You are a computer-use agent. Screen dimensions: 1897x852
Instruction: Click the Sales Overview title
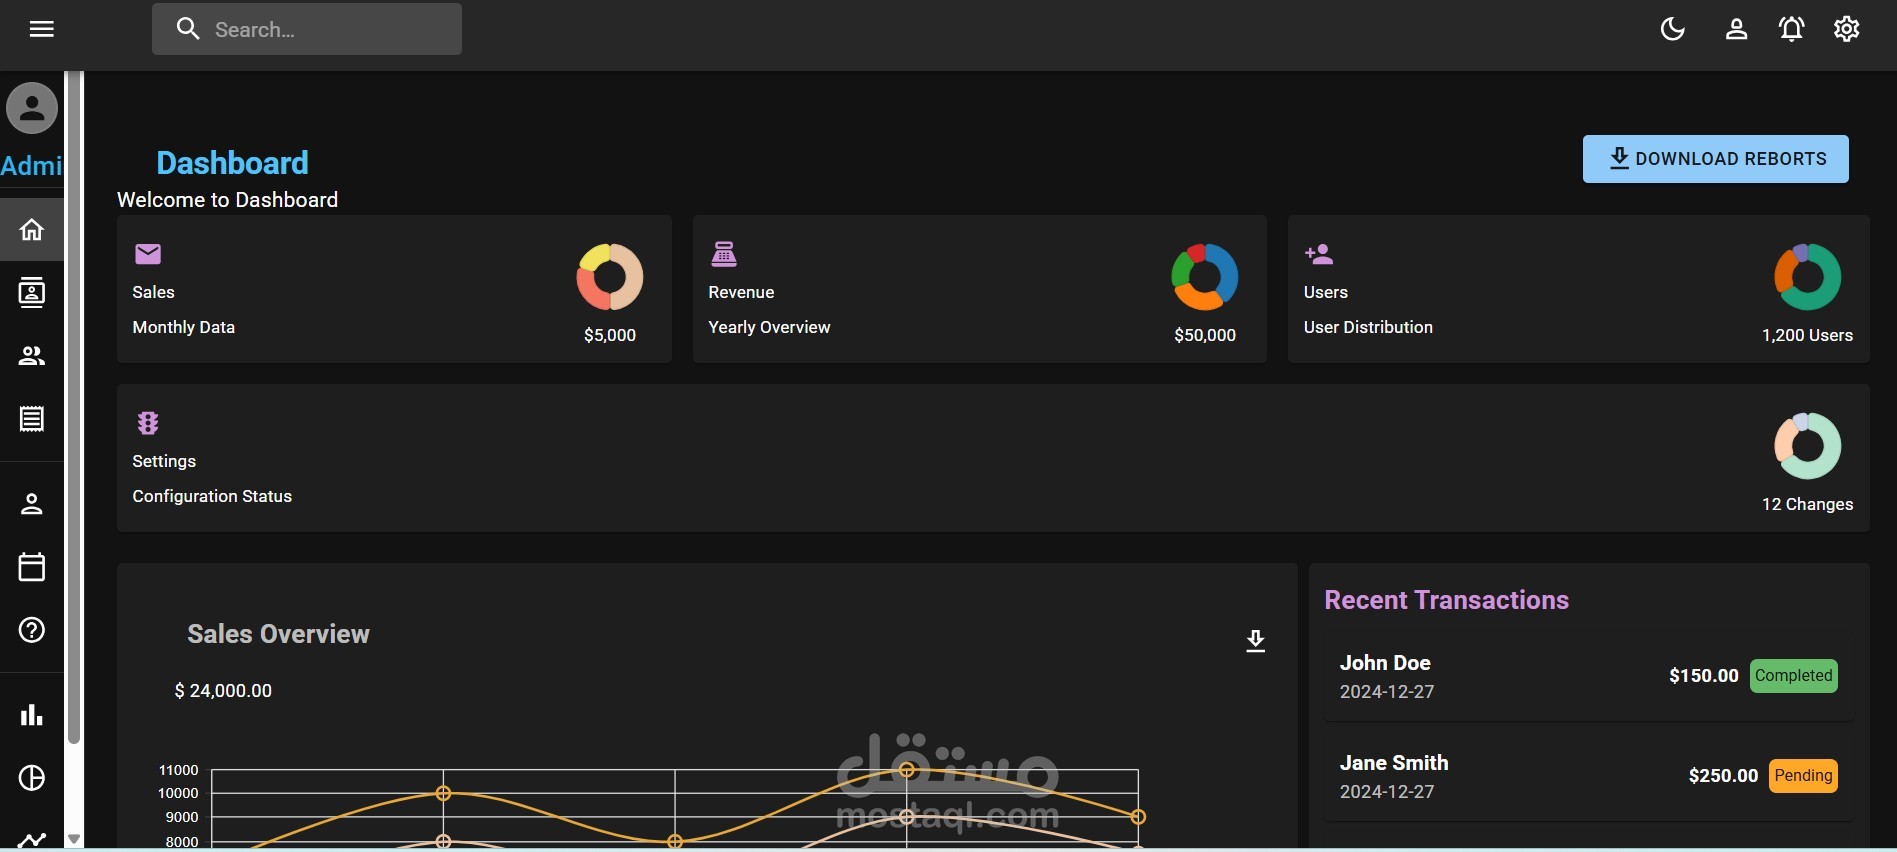click(x=278, y=634)
